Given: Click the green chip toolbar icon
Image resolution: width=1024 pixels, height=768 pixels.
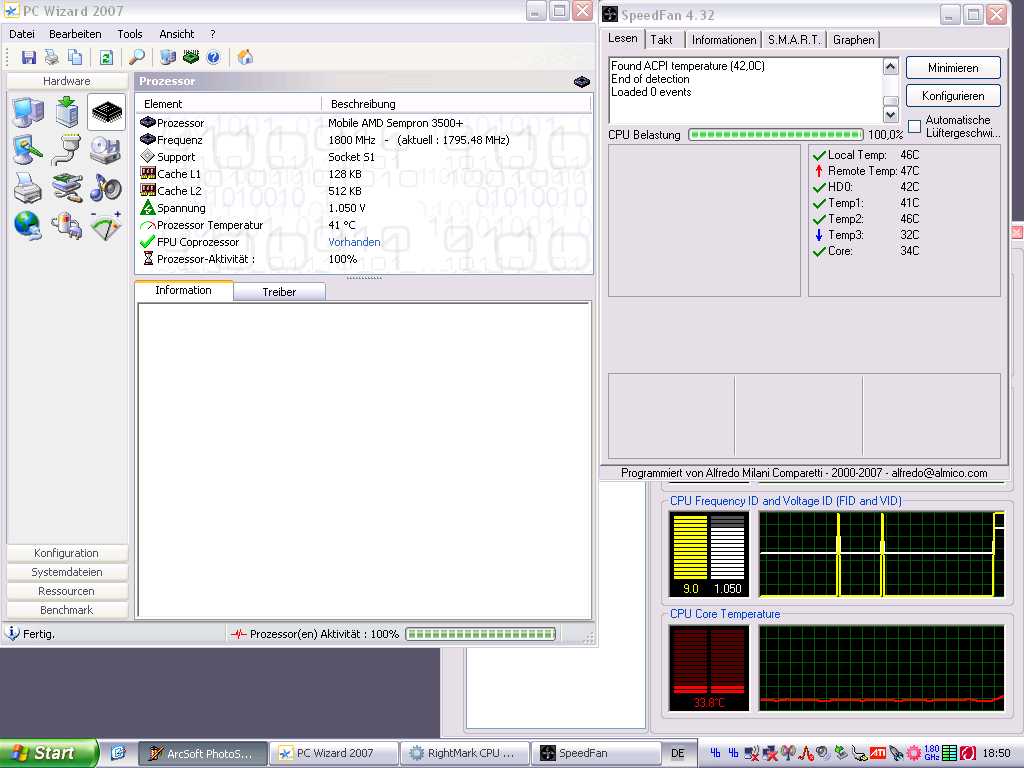Looking at the screenshot, I should tap(191, 57).
